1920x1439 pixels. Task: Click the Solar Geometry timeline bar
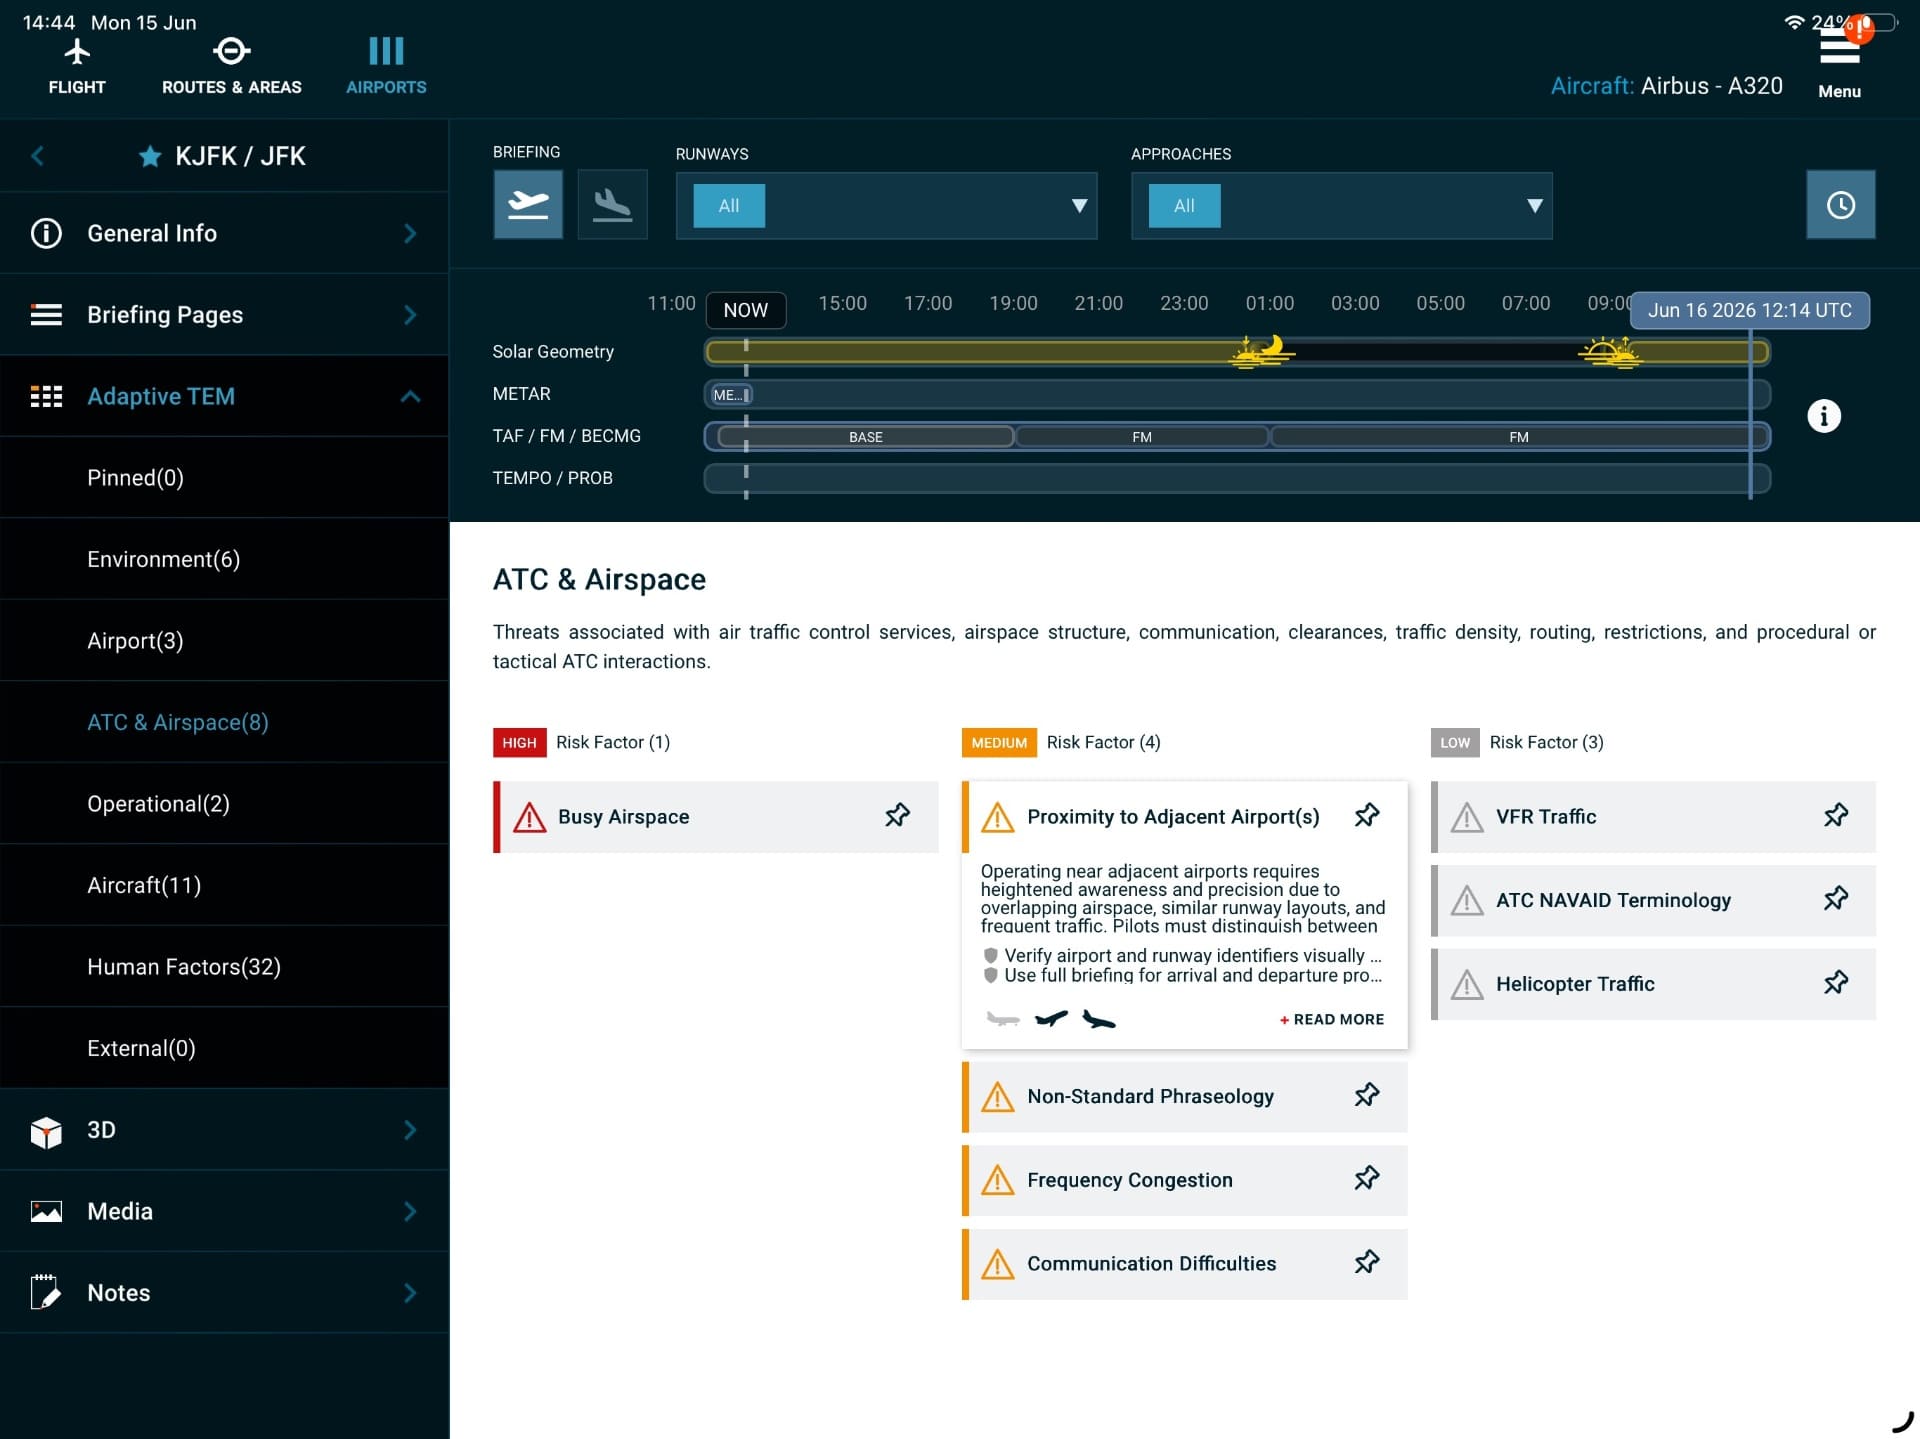(x=1237, y=352)
